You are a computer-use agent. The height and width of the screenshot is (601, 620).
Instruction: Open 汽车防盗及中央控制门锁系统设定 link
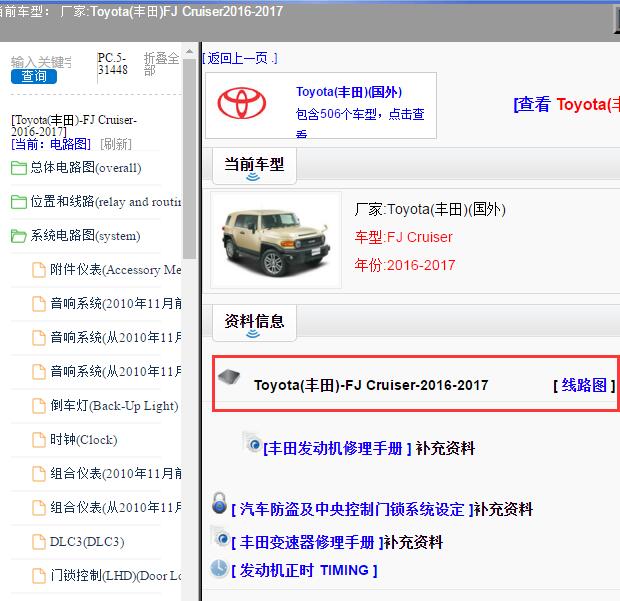352,509
